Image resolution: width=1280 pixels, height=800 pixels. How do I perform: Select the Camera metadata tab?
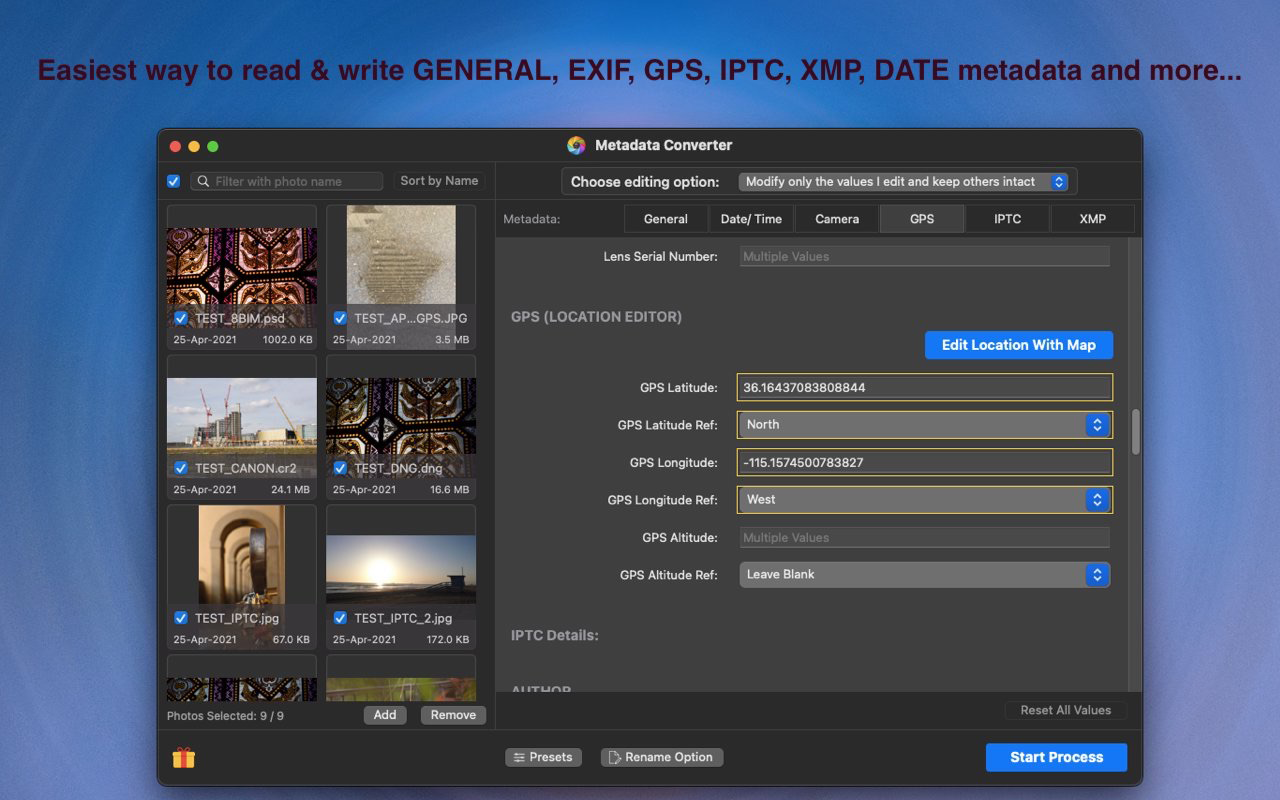pos(837,219)
